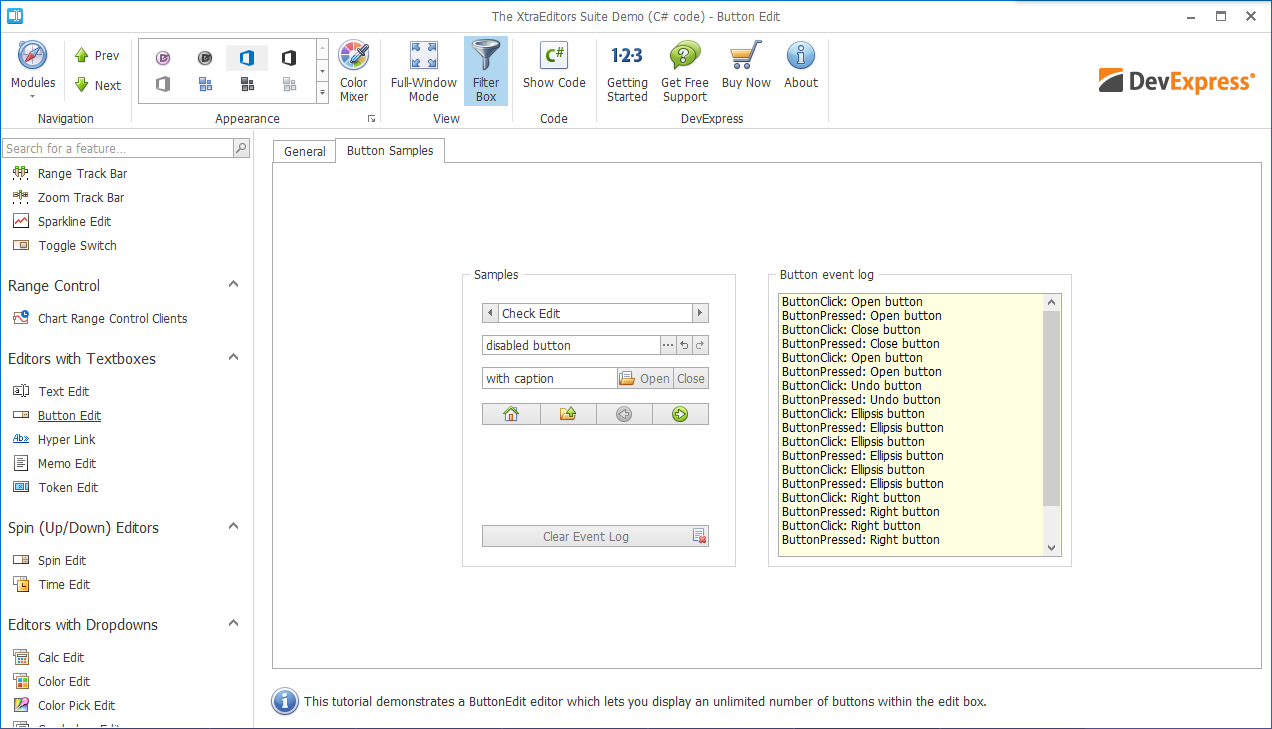Open the Modules navigation menu

click(x=32, y=70)
